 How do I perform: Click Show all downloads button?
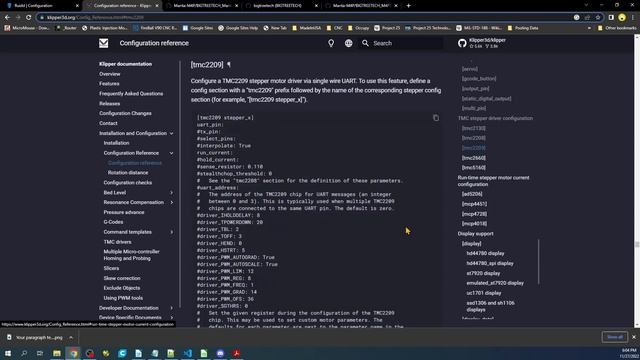(x=614, y=337)
